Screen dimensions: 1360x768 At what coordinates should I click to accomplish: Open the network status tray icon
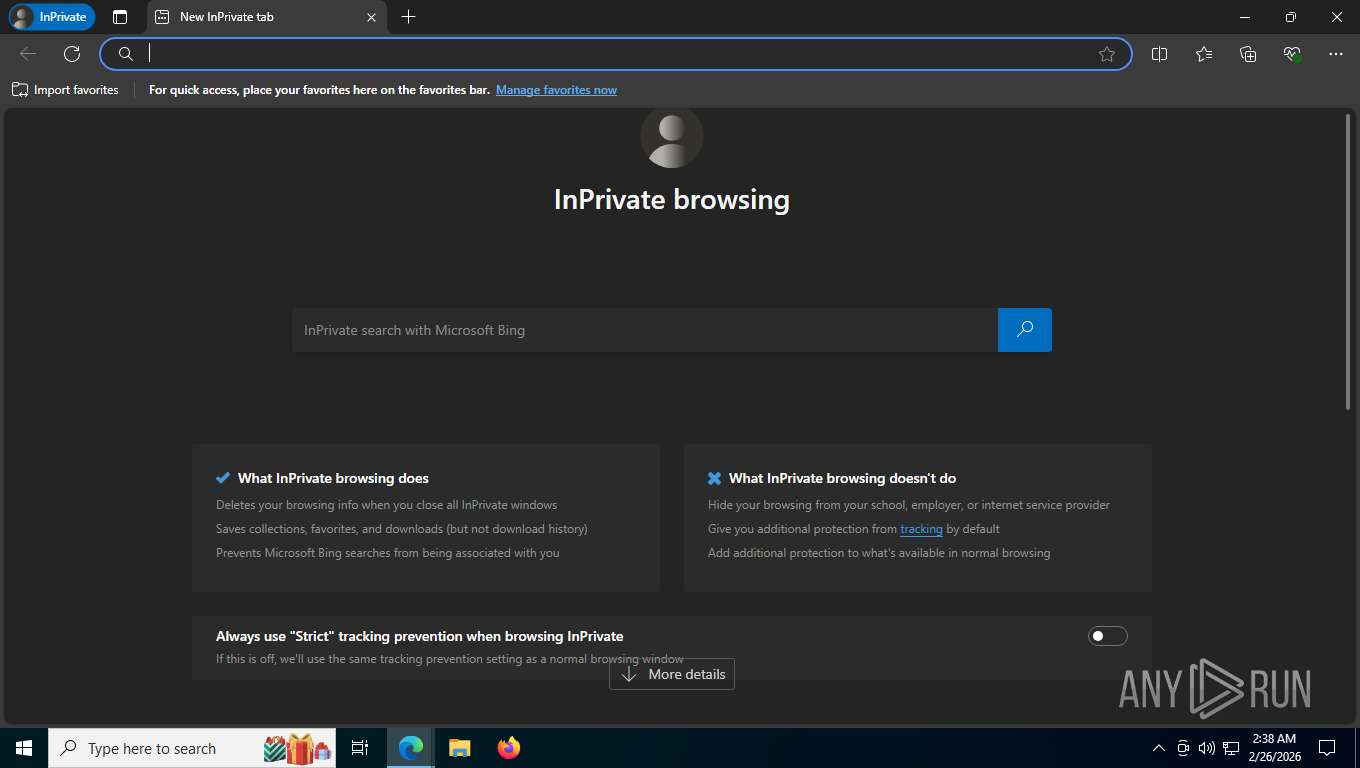tap(1231, 748)
